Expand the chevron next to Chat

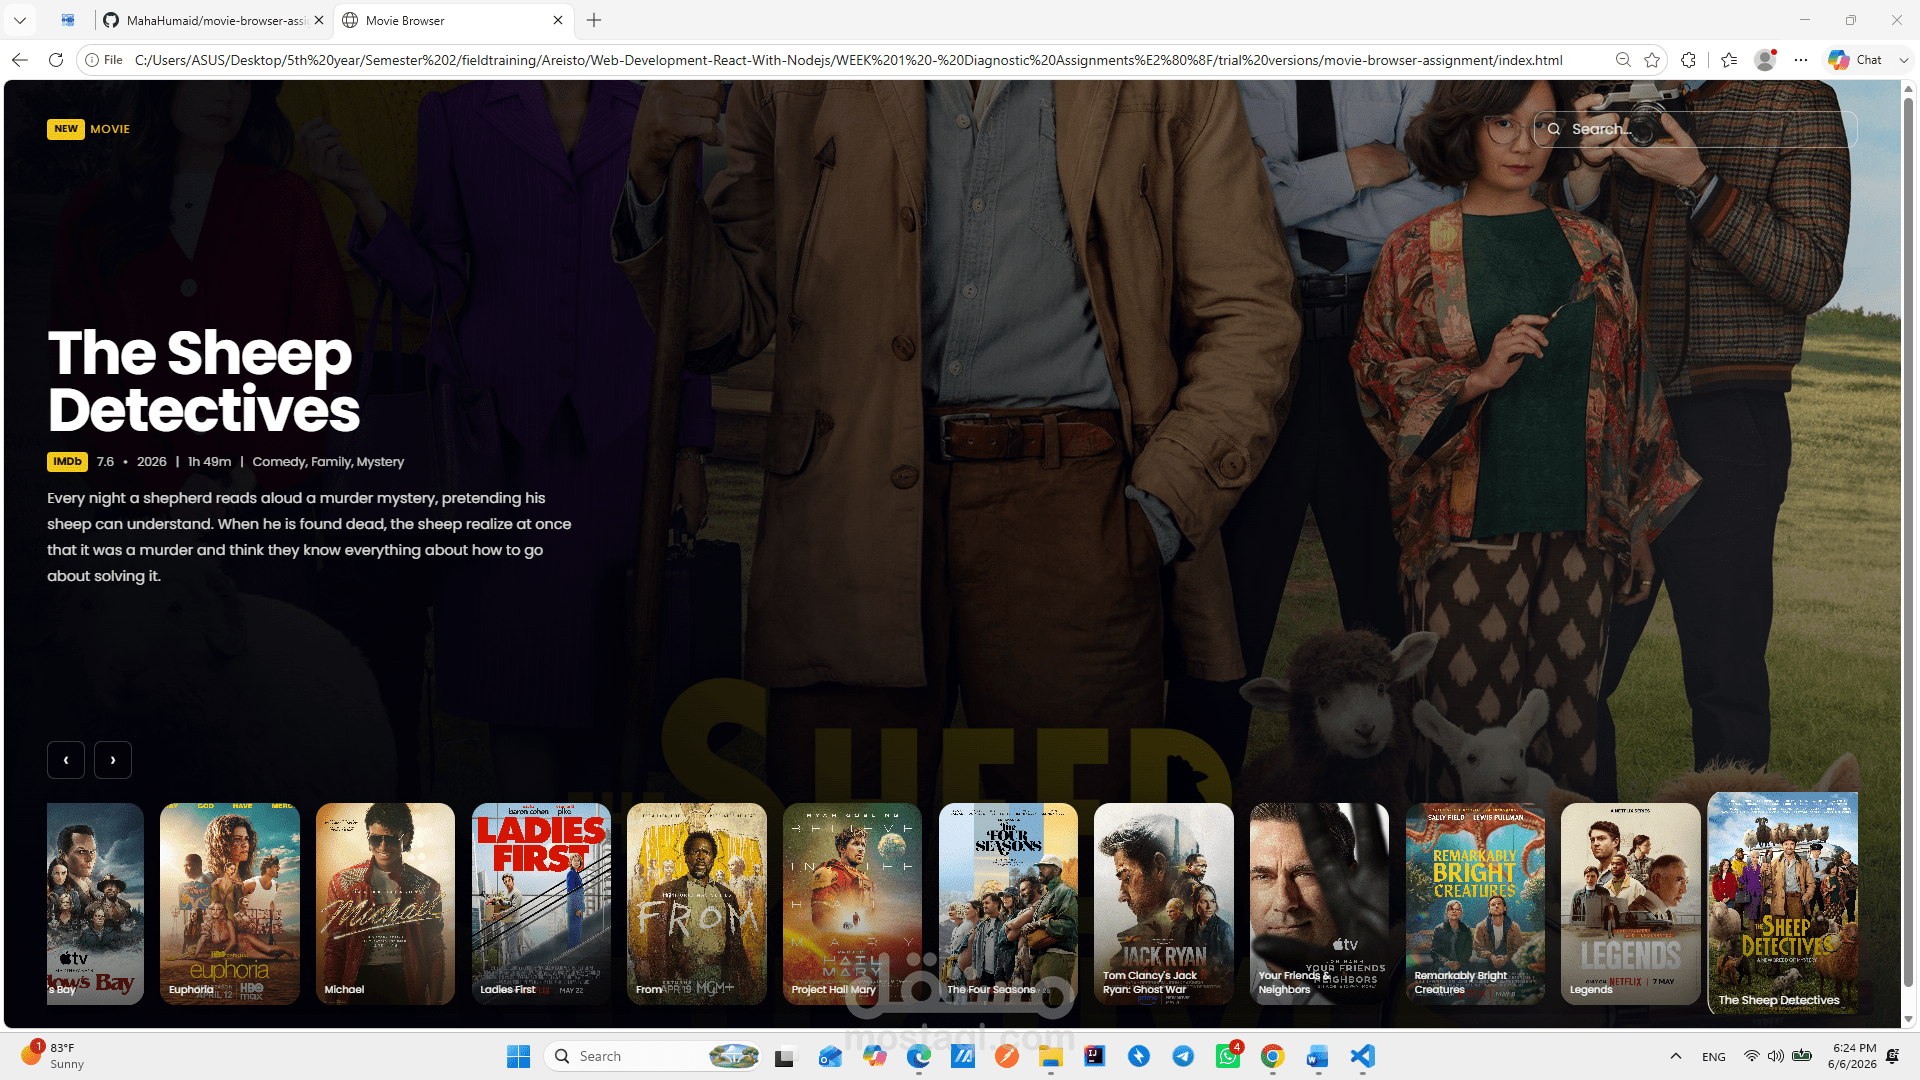click(x=1903, y=60)
